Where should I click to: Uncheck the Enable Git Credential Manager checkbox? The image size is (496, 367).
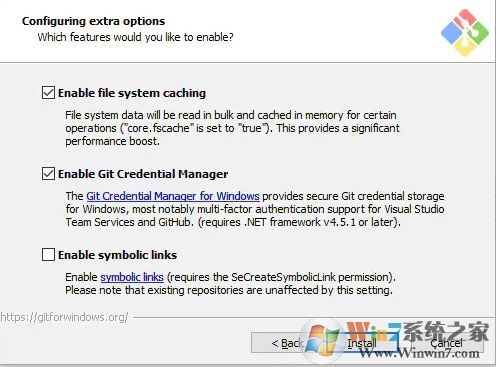tap(48, 174)
